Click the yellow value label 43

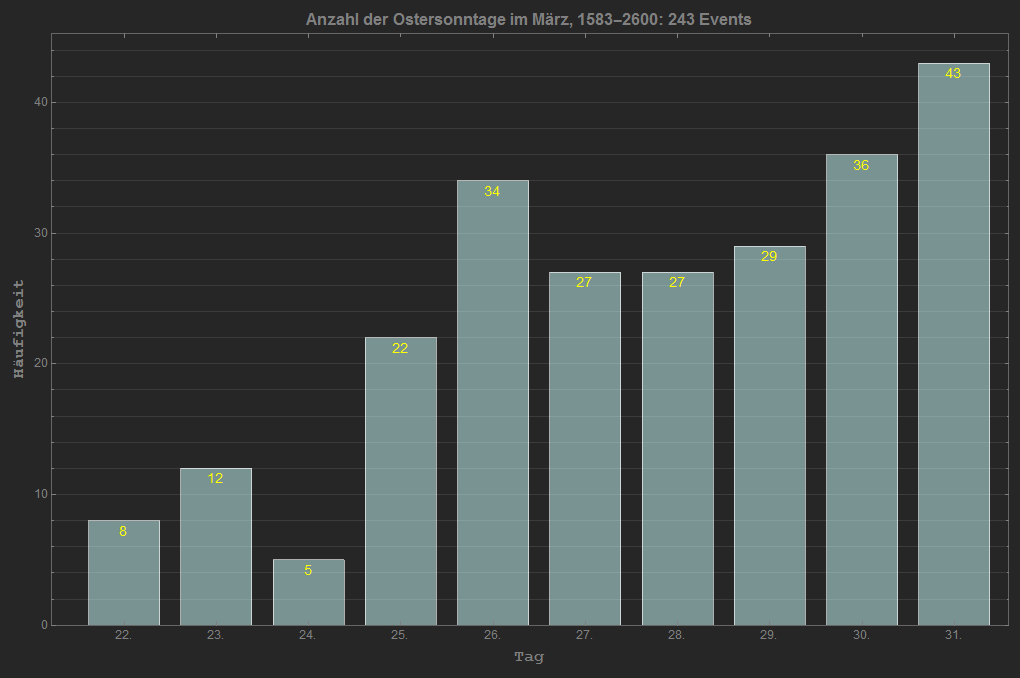(x=953, y=74)
